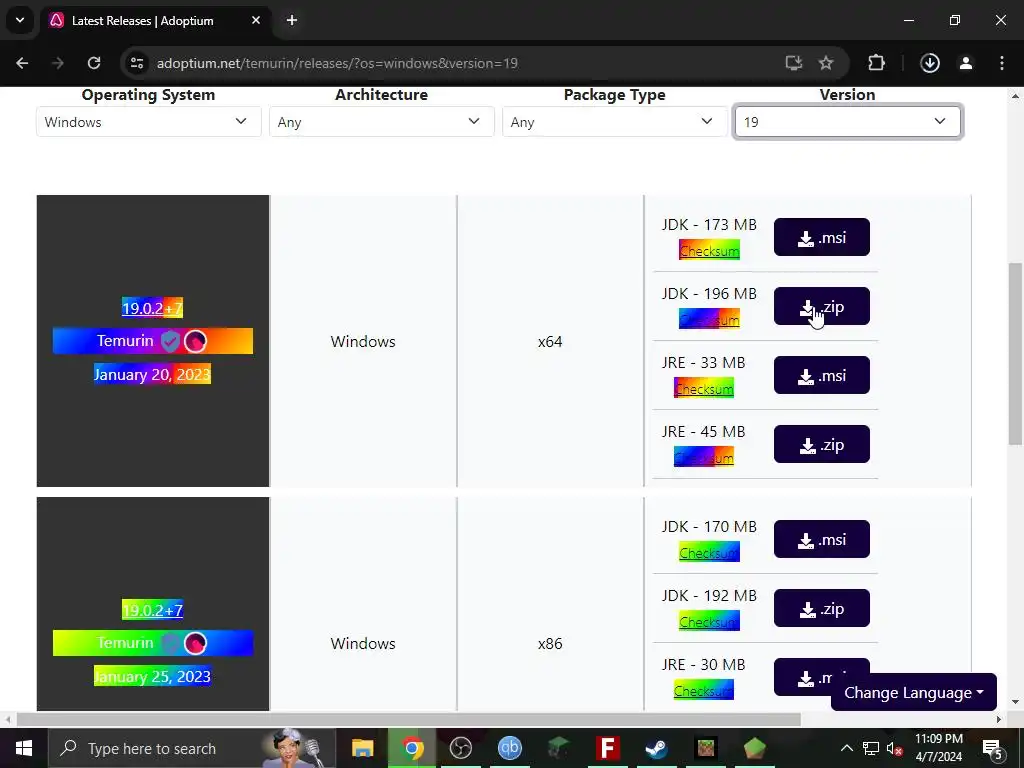Open the graduation-cap block taskbar icon

click(558, 748)
